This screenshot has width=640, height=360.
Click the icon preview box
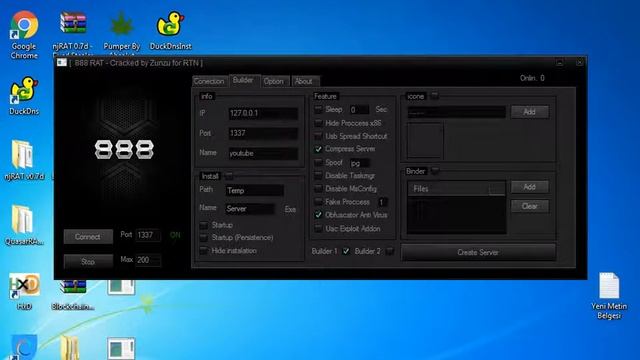point(425,140)
